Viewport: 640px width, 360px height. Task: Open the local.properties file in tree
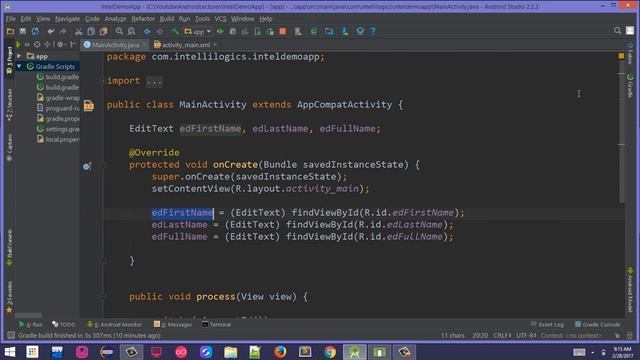point(58,139)
